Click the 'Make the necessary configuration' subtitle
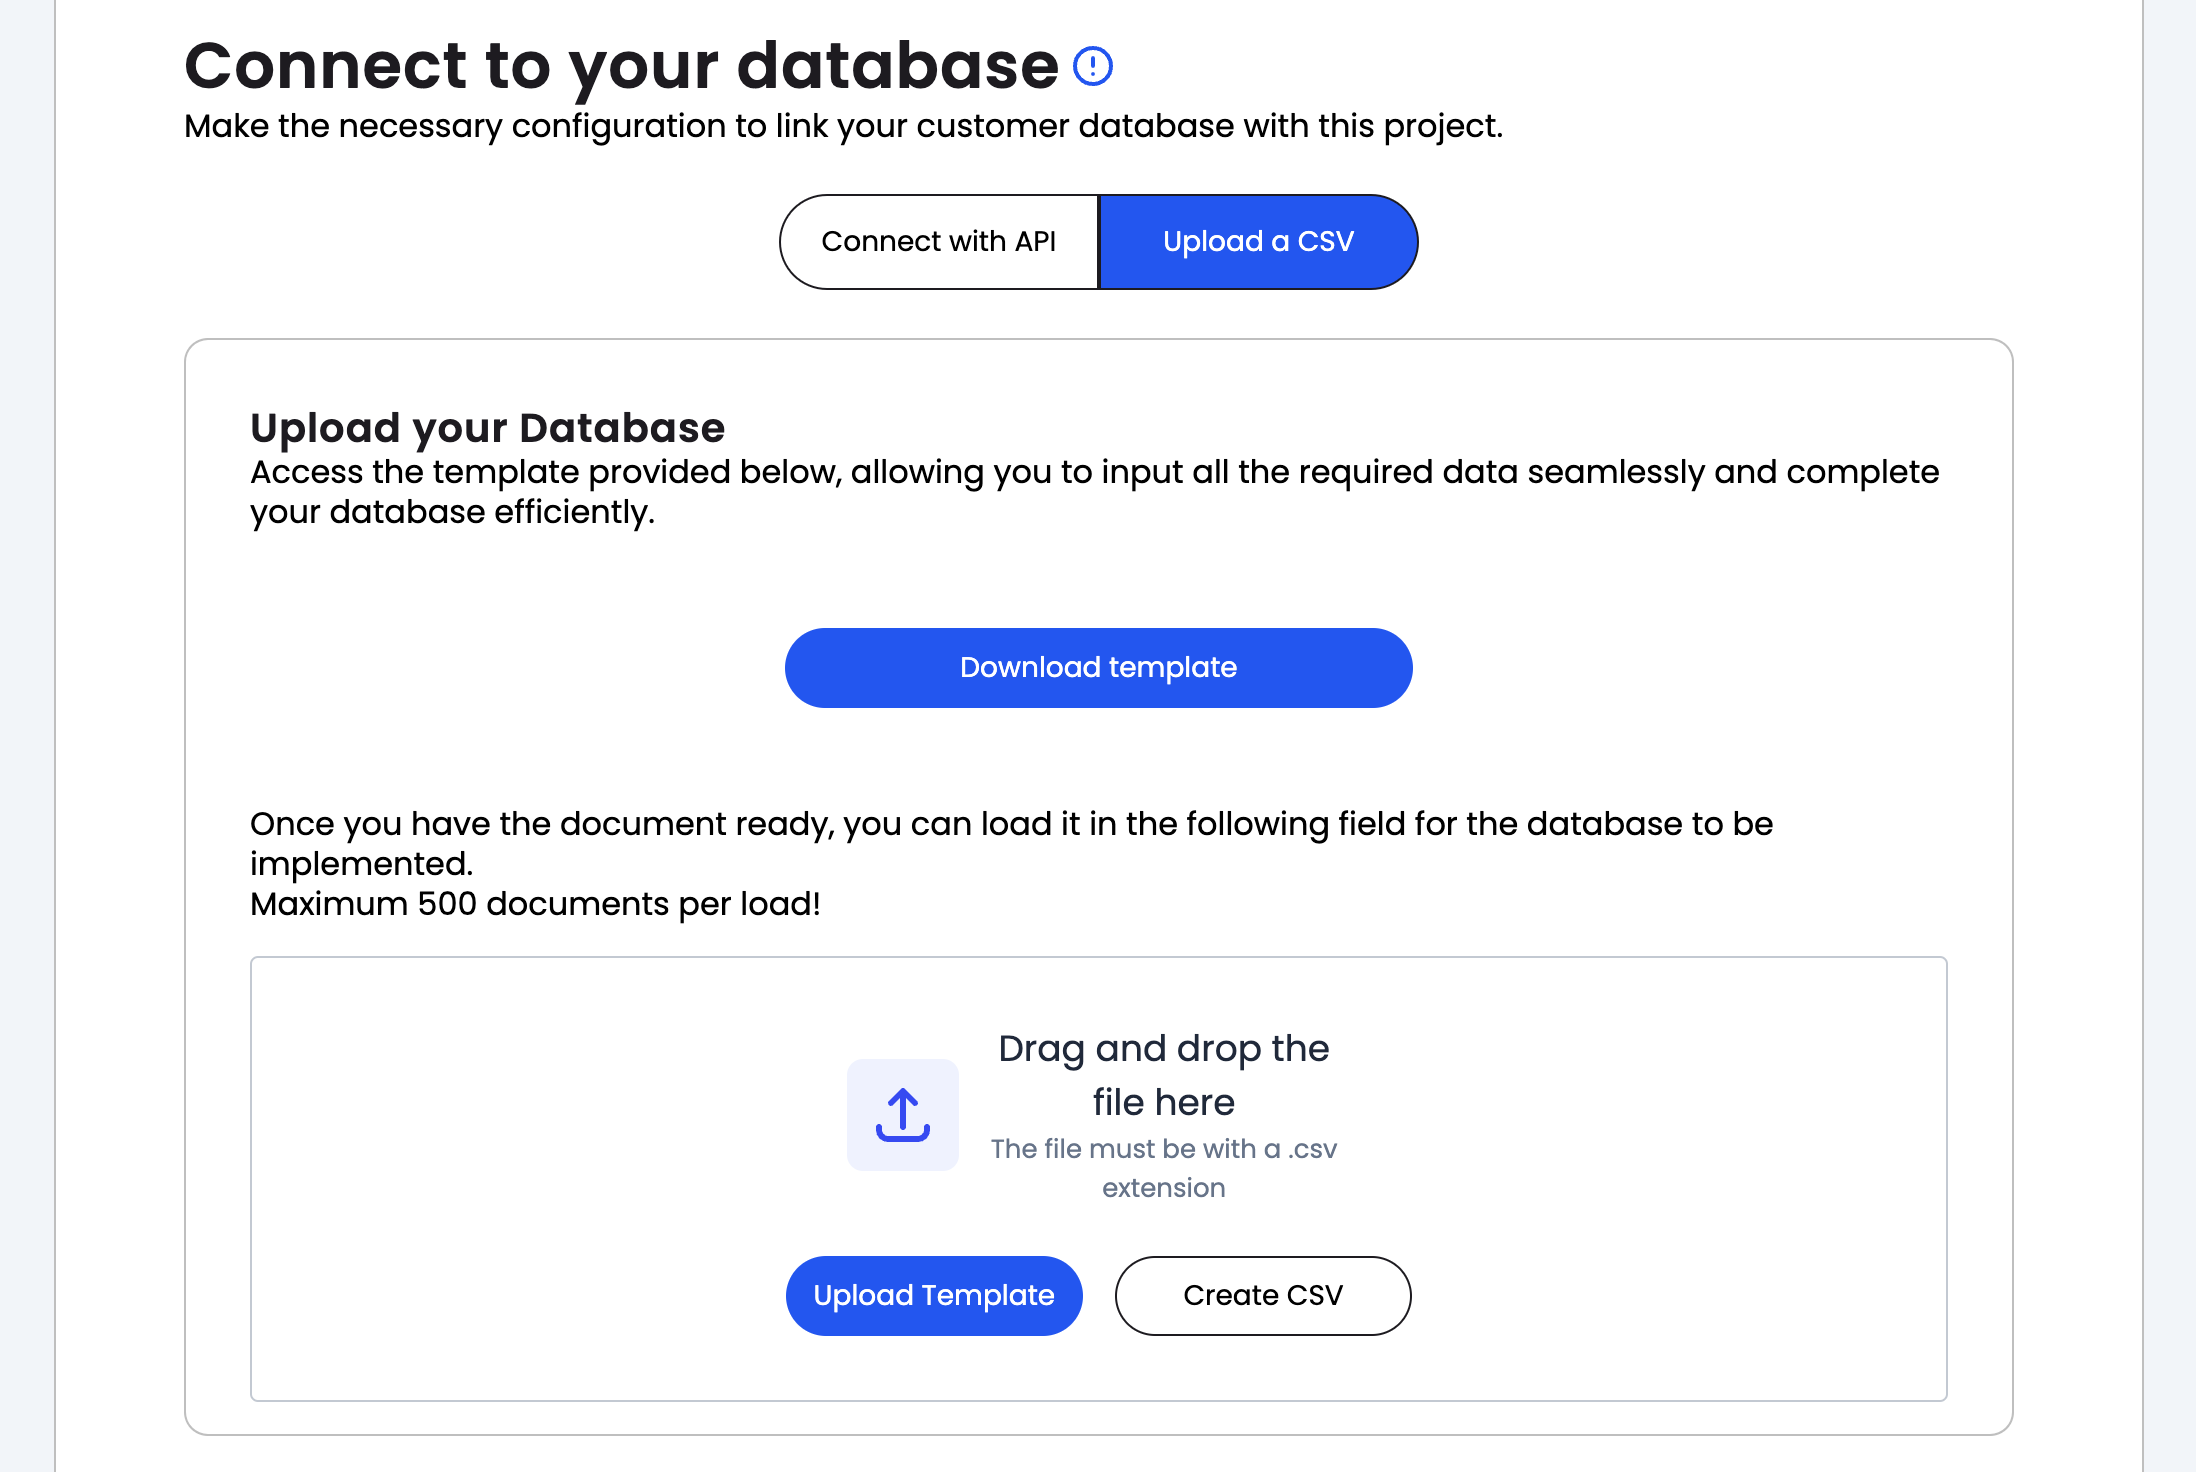 click(842, 127)
